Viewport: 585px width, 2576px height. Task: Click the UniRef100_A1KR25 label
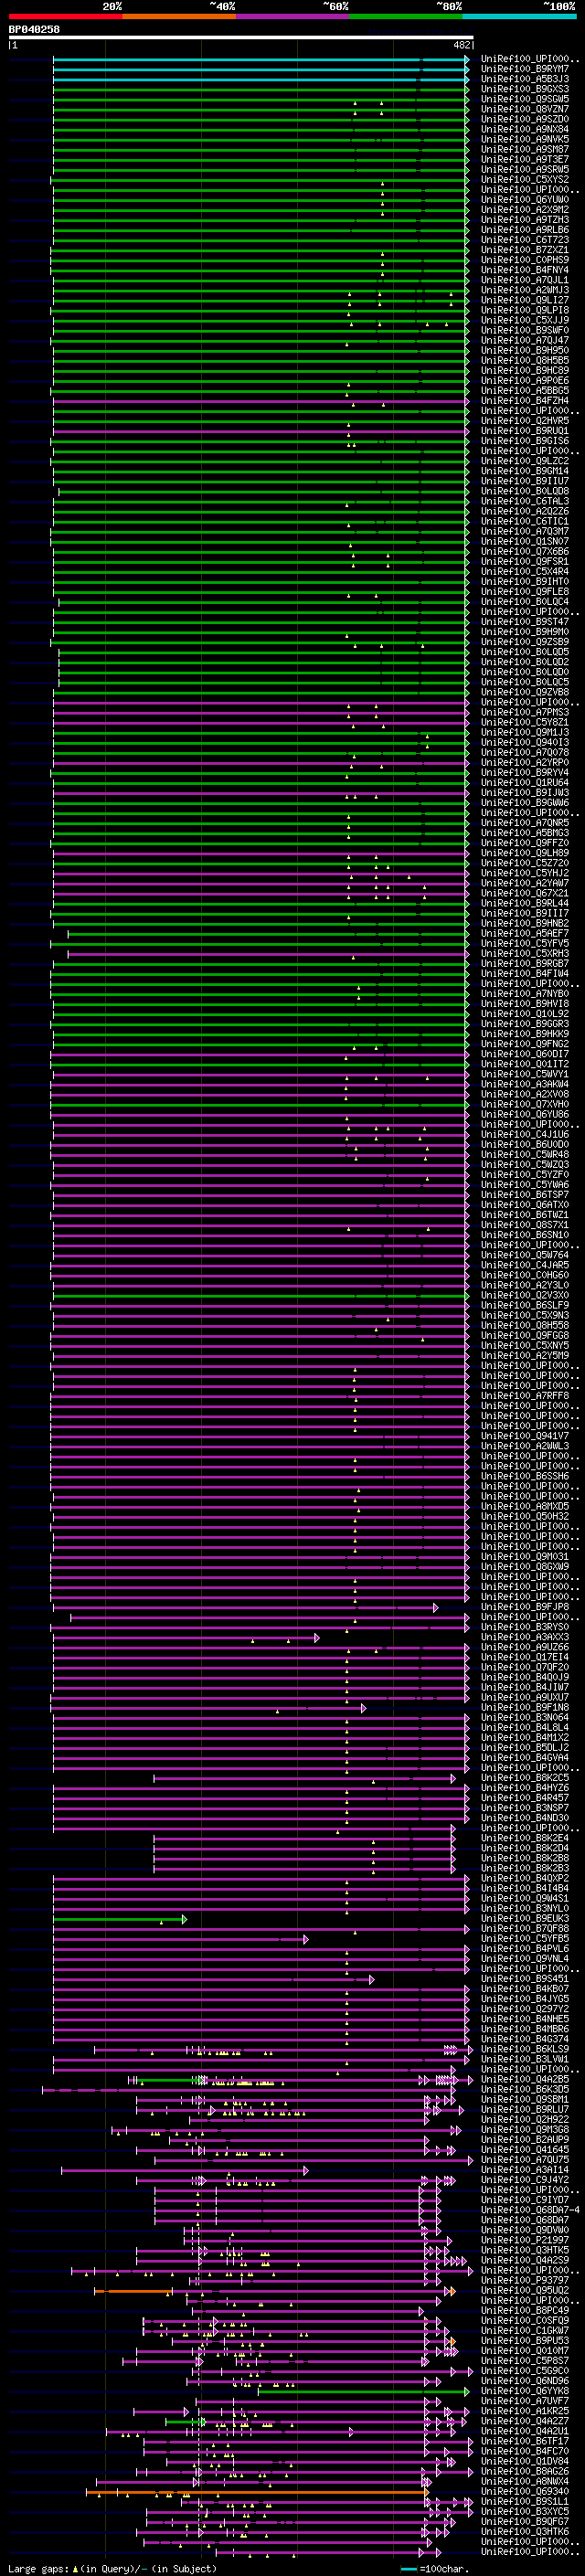coord(525,2411)
